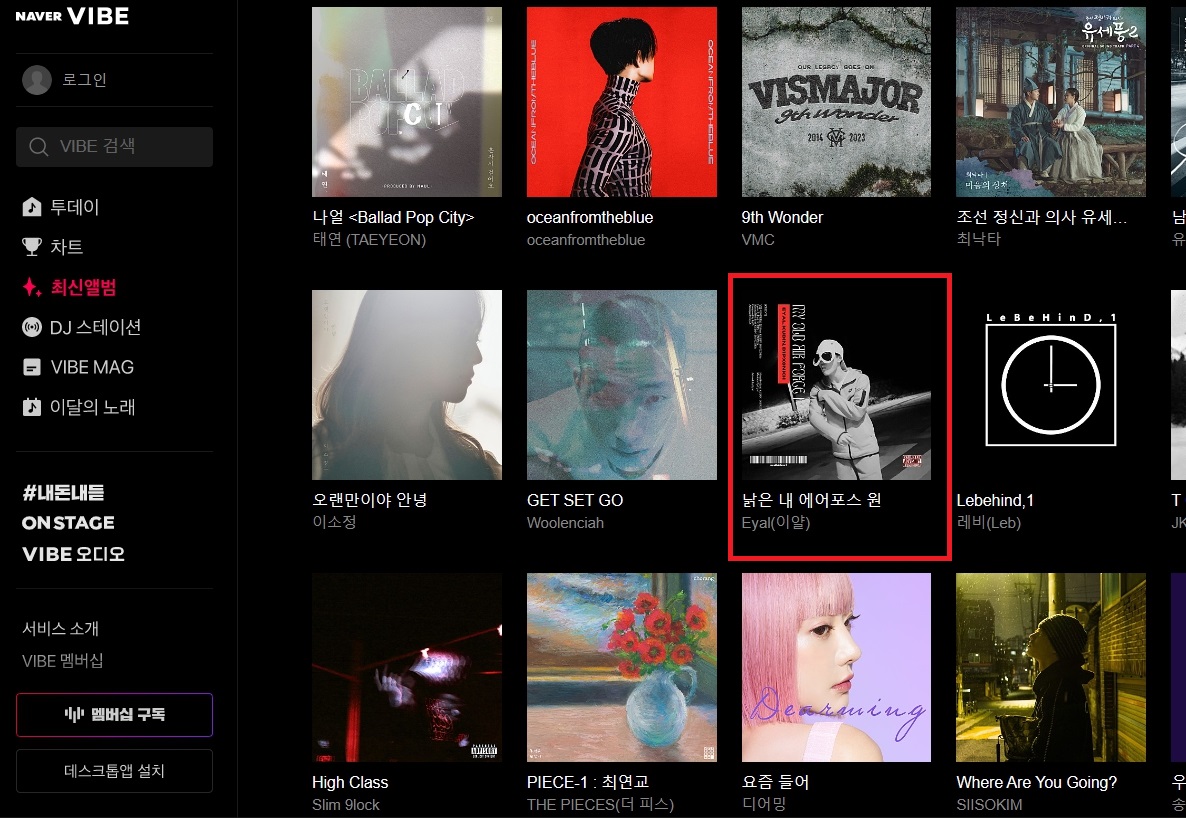The image size is (1186, 818).
Task: Open 서비스 소개 link
Action: pos(61,628)
